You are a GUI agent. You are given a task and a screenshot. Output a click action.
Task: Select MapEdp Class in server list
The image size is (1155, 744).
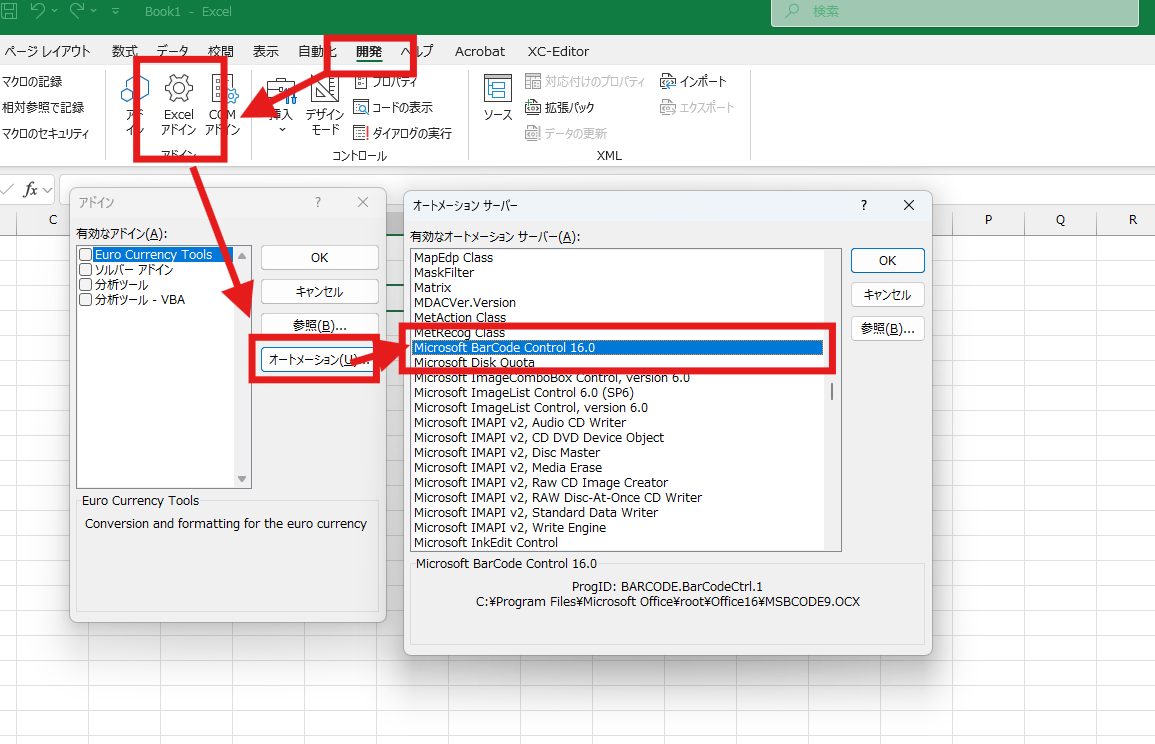617,258
